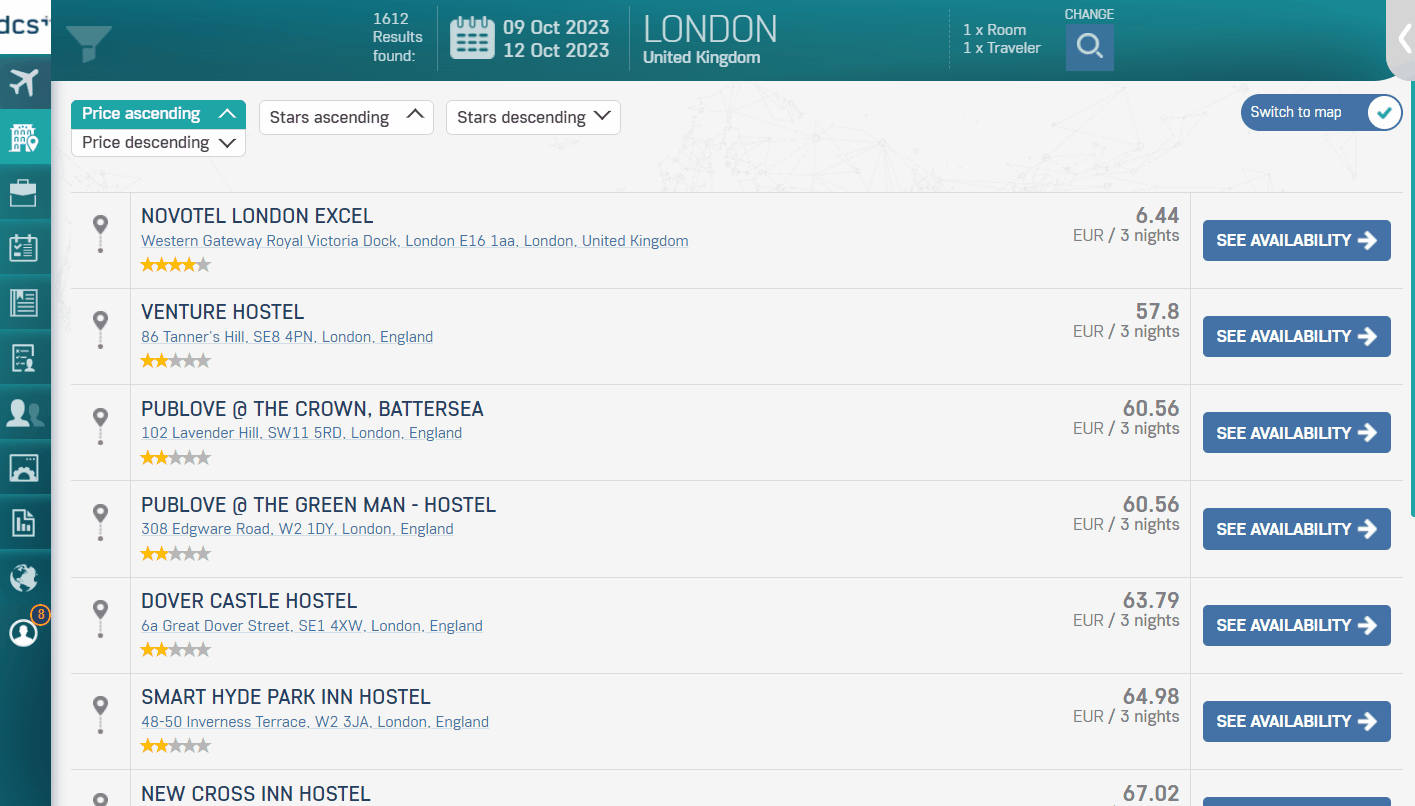
Task: Select the Price ascending sort option
Action: (x=158, y=114)
